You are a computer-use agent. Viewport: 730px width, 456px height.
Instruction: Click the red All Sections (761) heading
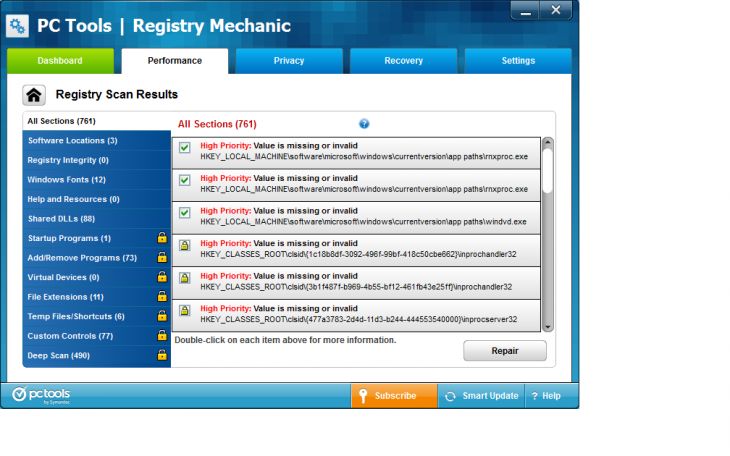click(x=217, y=124)
